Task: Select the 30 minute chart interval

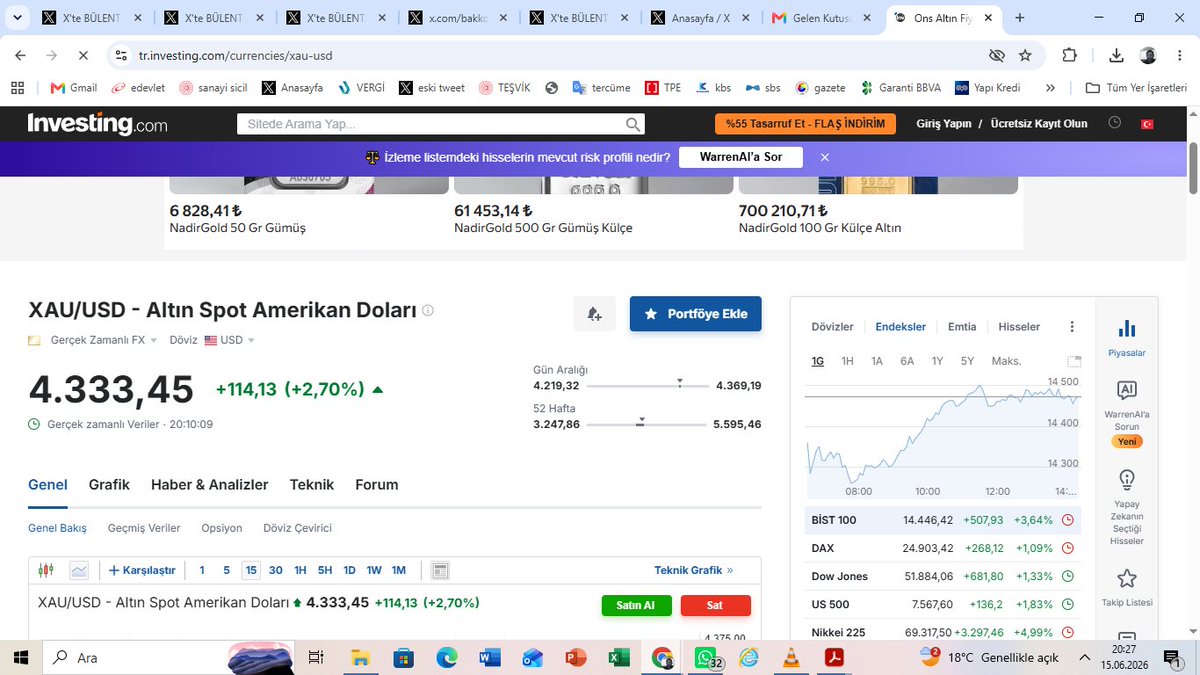Action: coord(276,570)
